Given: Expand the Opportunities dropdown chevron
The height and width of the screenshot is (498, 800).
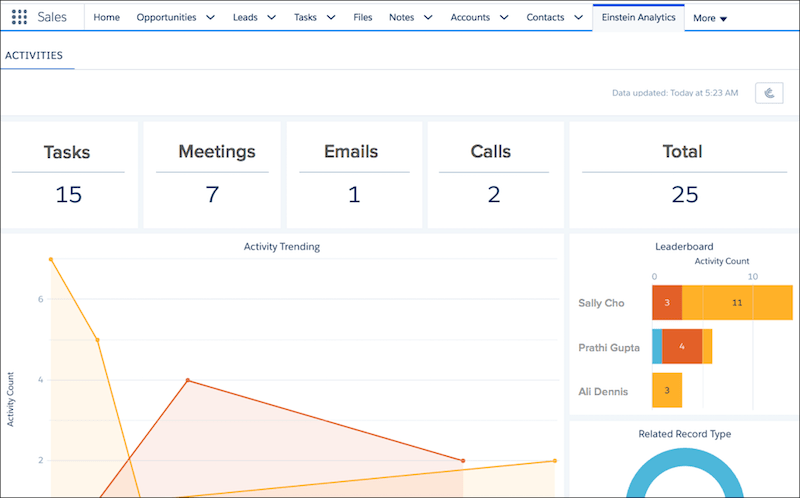Looking at the screenshot, I should pos(210,17).
